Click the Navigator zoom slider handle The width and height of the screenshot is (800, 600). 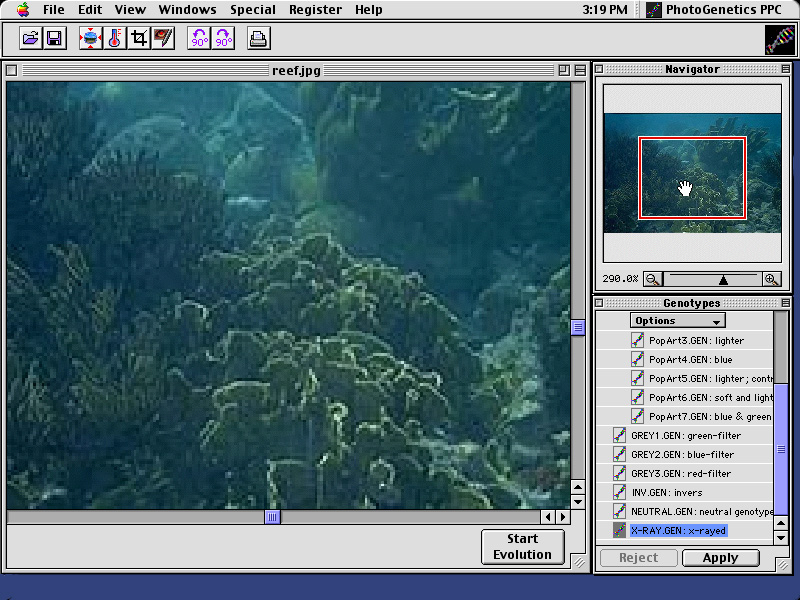click(x=723, y=280)
